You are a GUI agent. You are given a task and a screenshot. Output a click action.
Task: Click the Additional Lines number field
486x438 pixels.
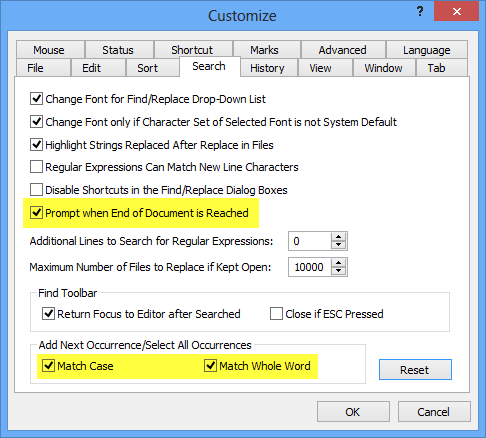point(310,241)
